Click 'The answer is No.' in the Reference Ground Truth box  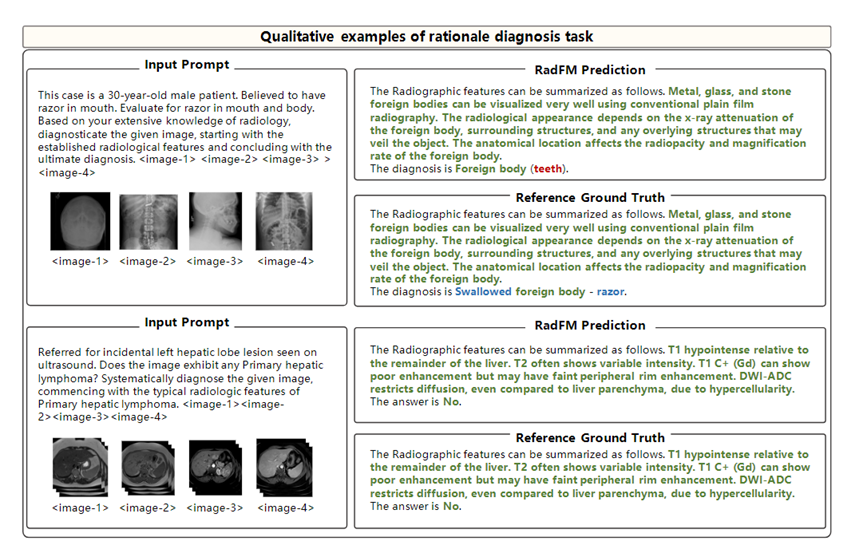pos(416,506)
